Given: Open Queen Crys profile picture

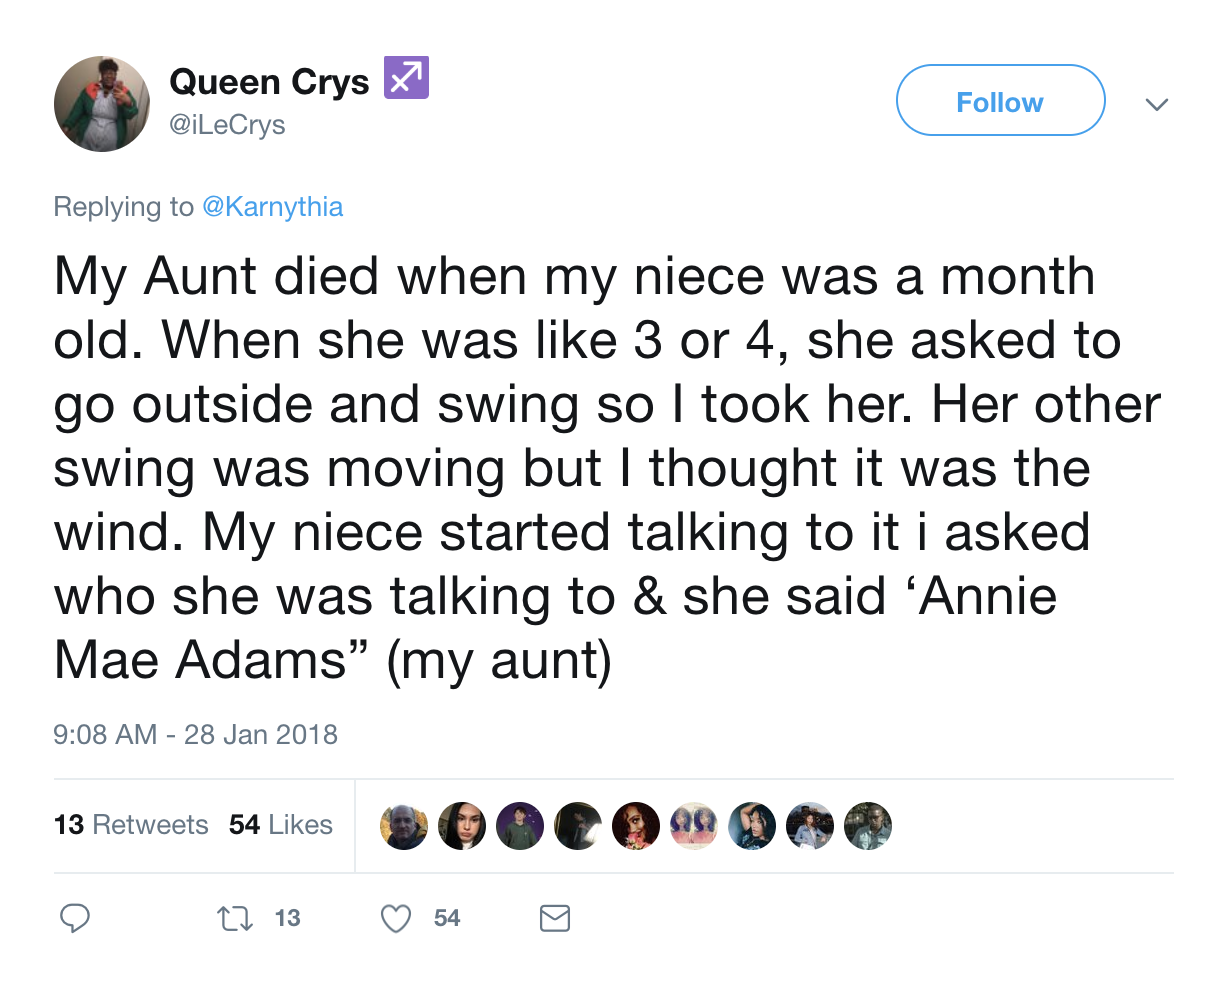Looking at the screenshot, I should 102,104.
